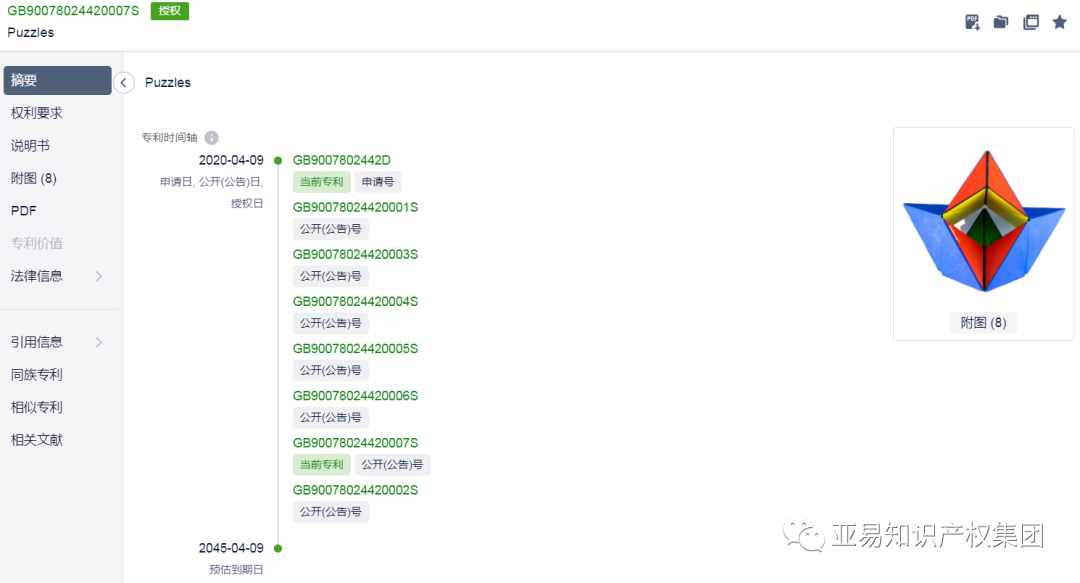Click the 2045-04-09 timeline dot
1080x583 pixels.
pyautogui.click(x=278, y=549)
